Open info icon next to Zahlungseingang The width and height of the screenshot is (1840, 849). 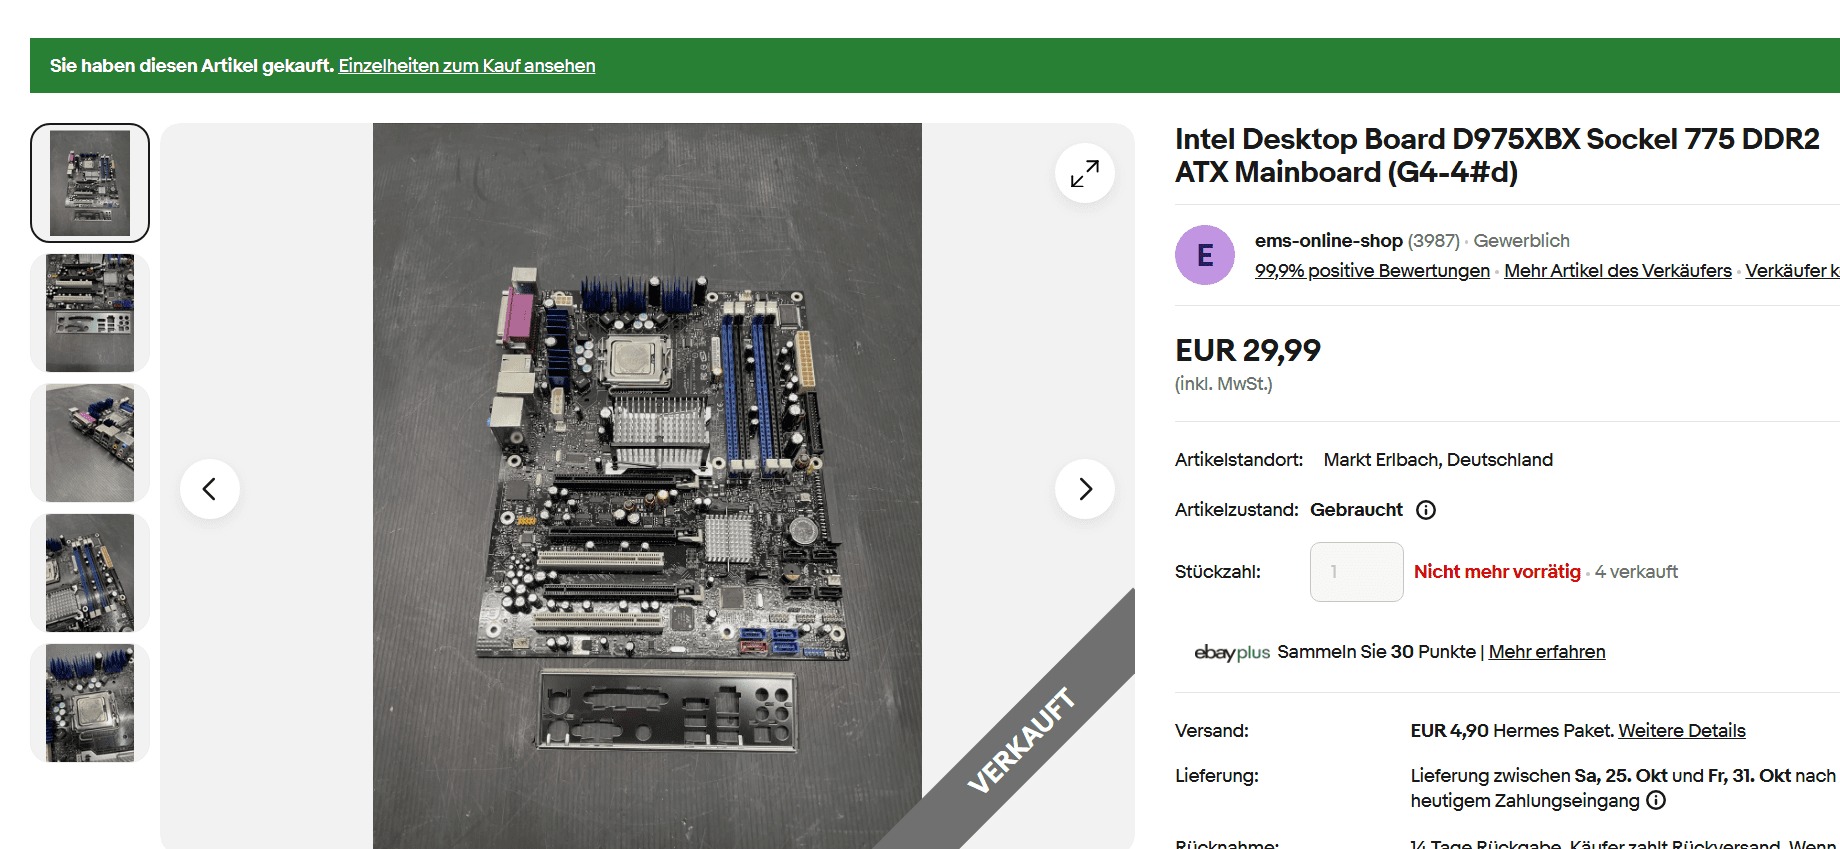(x=1656, y=800)
